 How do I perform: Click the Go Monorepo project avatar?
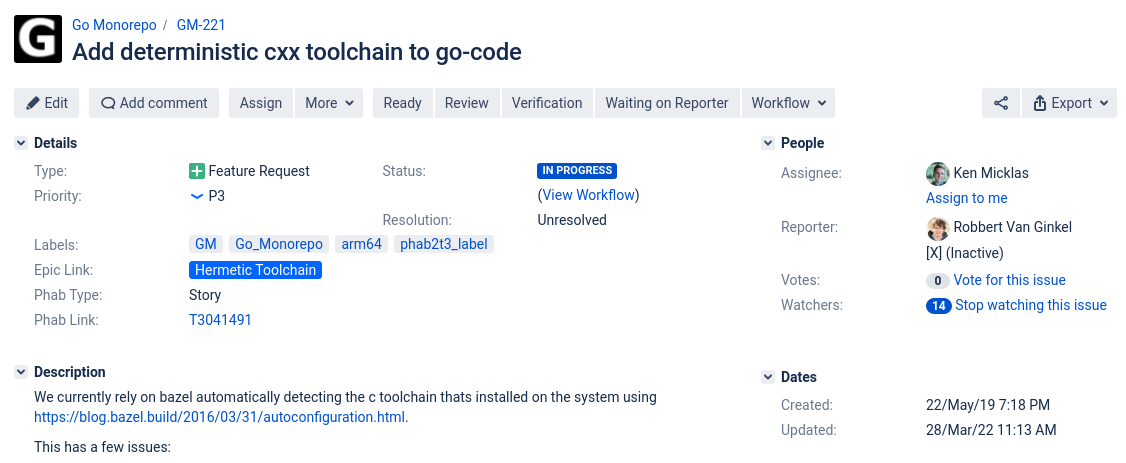coord(38,39)
